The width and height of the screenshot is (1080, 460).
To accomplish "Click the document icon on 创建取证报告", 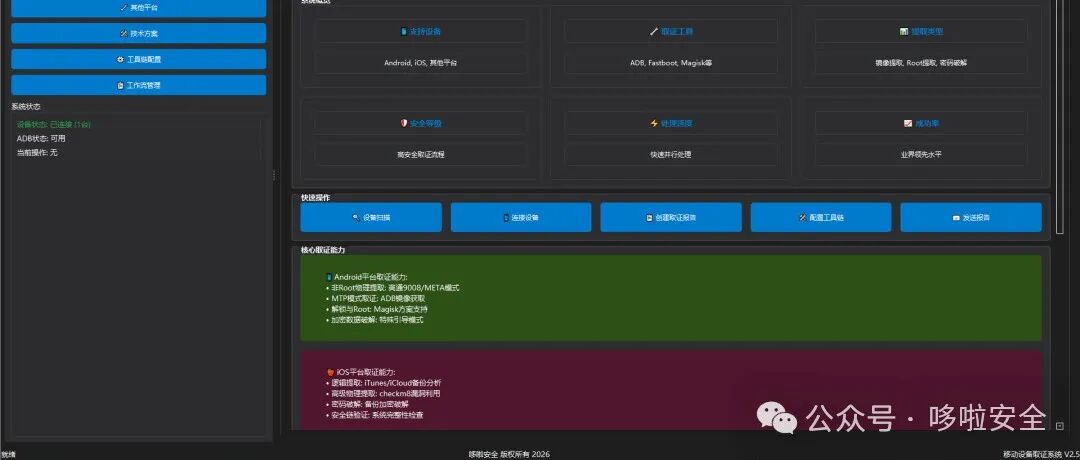I will coord(649,218).
